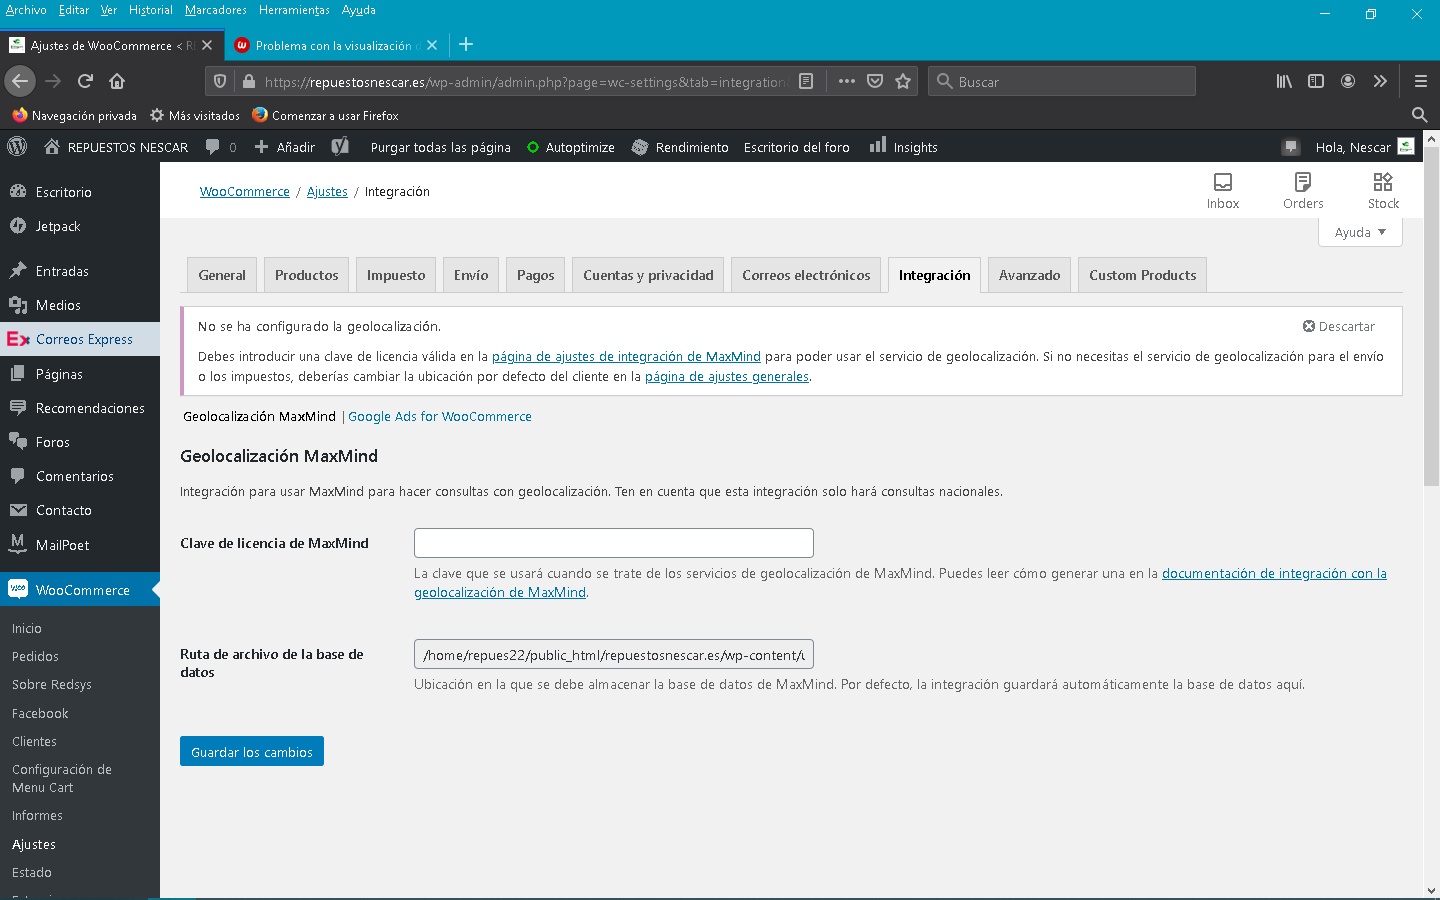Screen dimensions: 1440x900
Task: Open the Firefox home page icon
Action: coord(117,81)
